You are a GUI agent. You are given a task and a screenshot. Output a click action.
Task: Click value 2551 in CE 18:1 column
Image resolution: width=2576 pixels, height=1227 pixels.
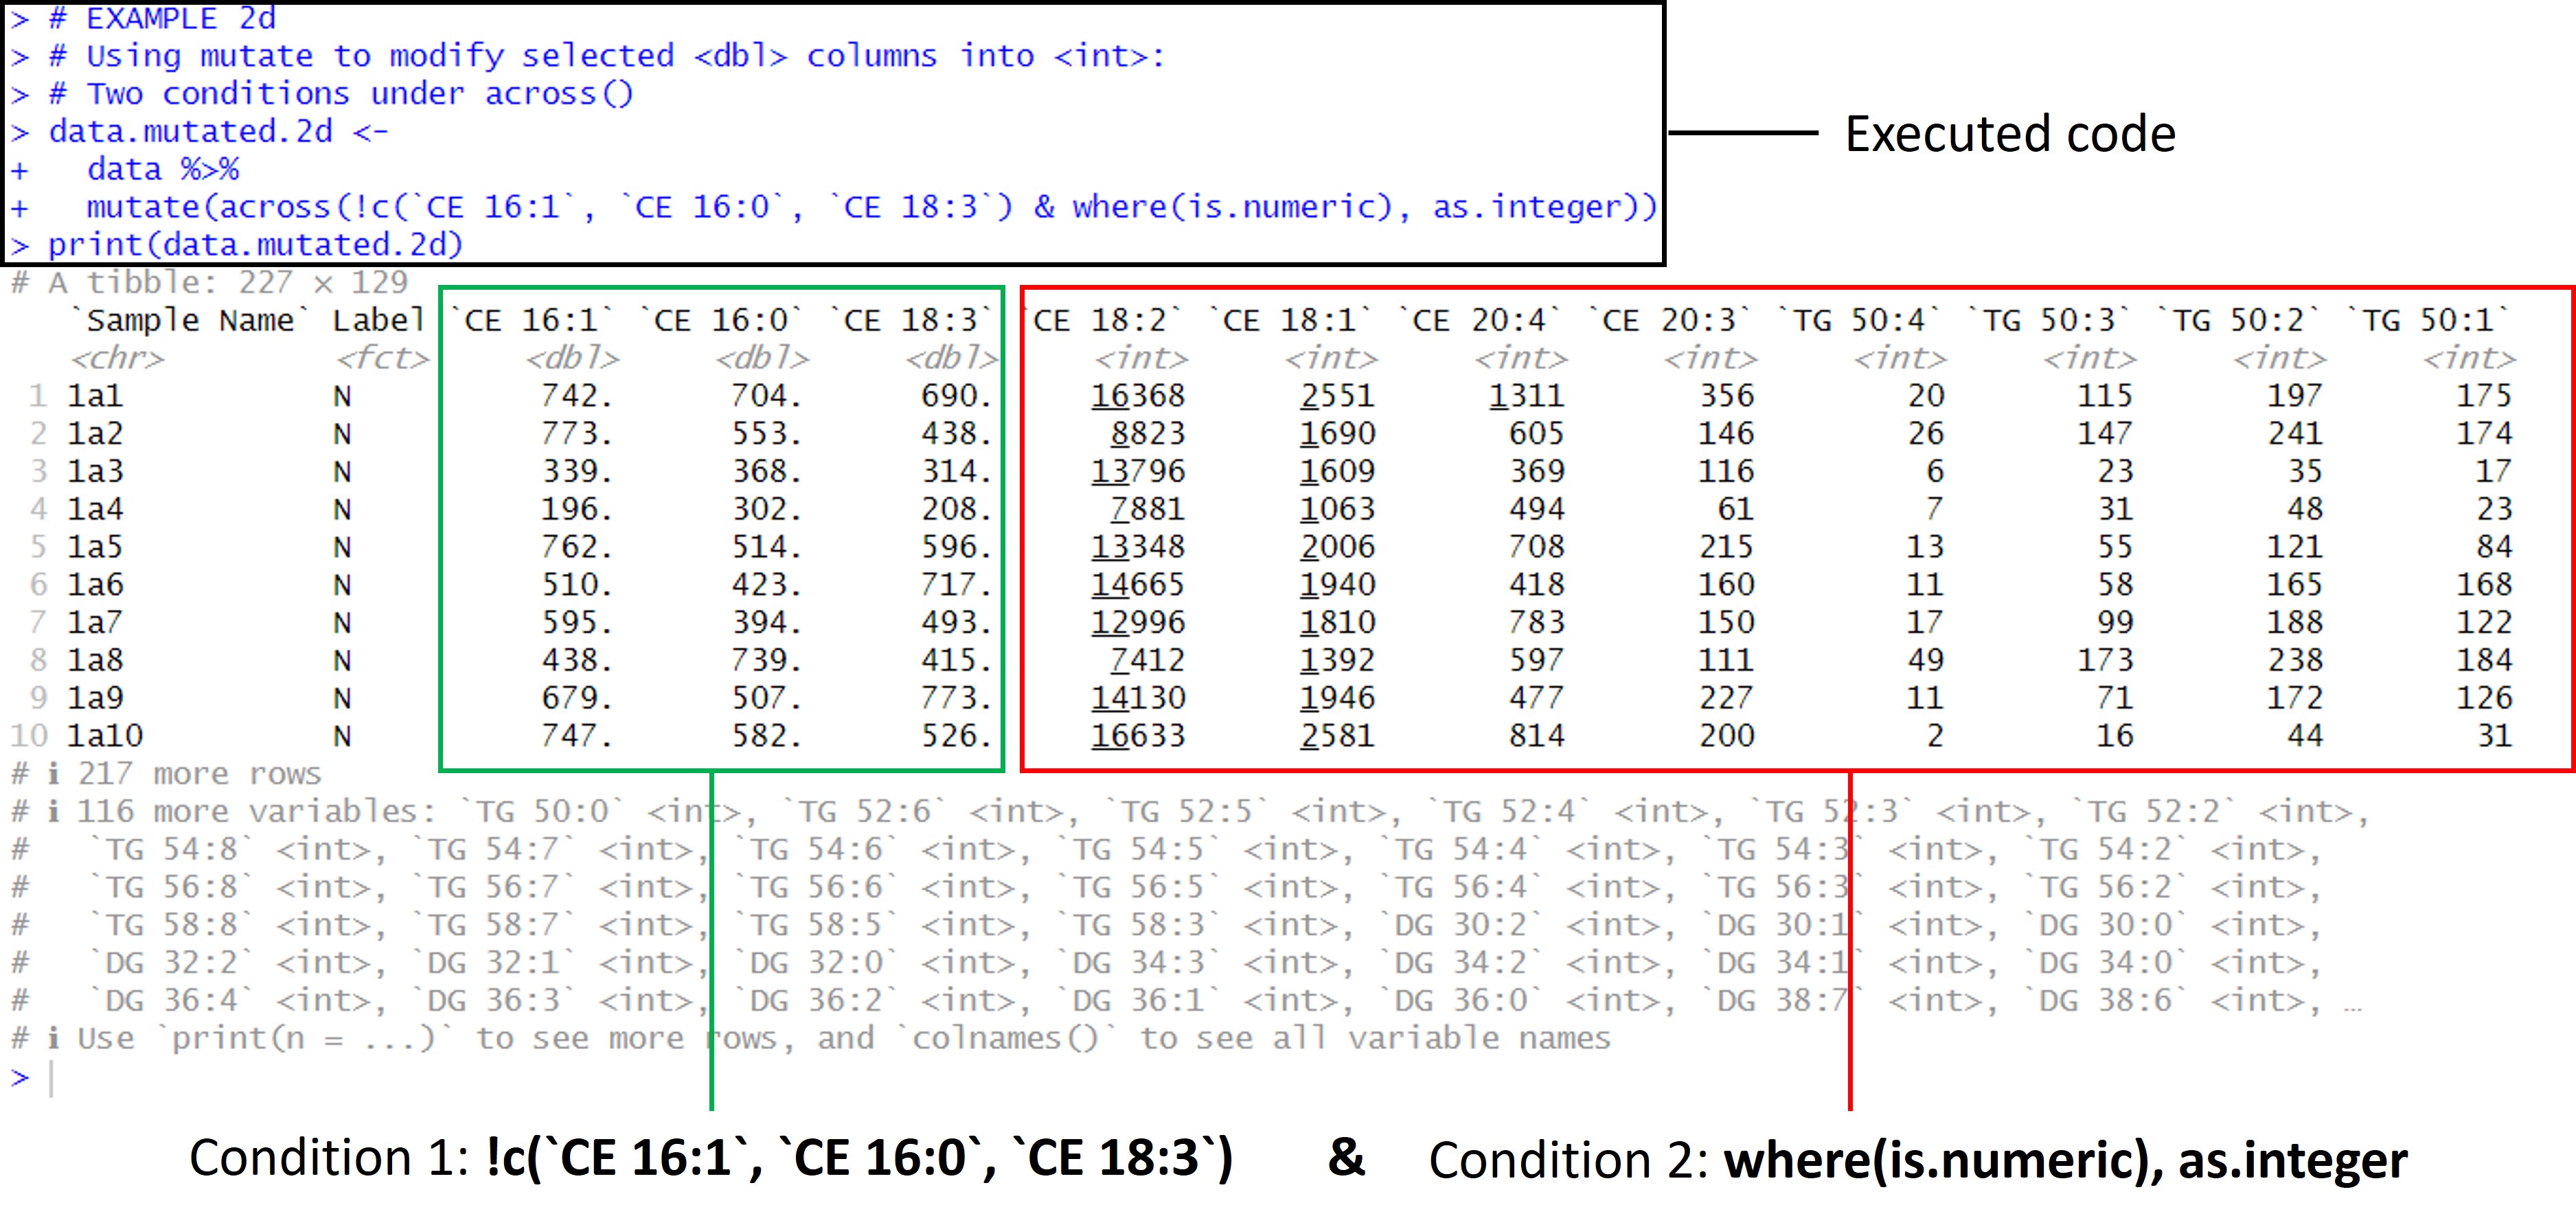coord(1337,396)
